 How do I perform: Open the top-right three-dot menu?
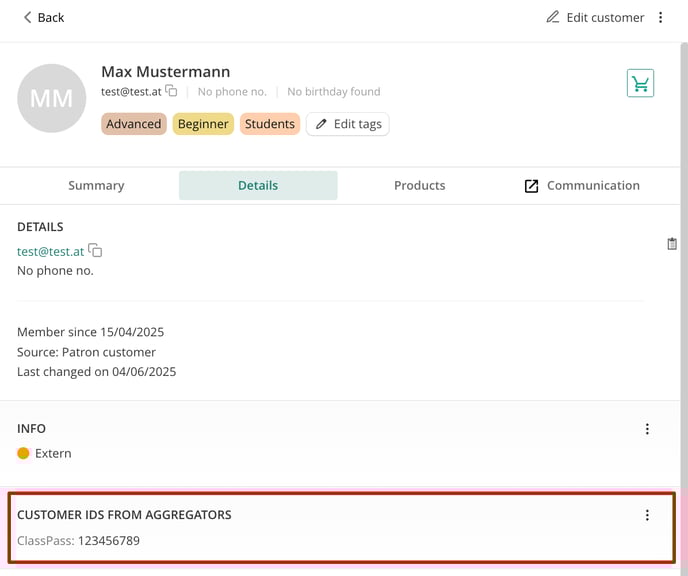pos(660,18)
